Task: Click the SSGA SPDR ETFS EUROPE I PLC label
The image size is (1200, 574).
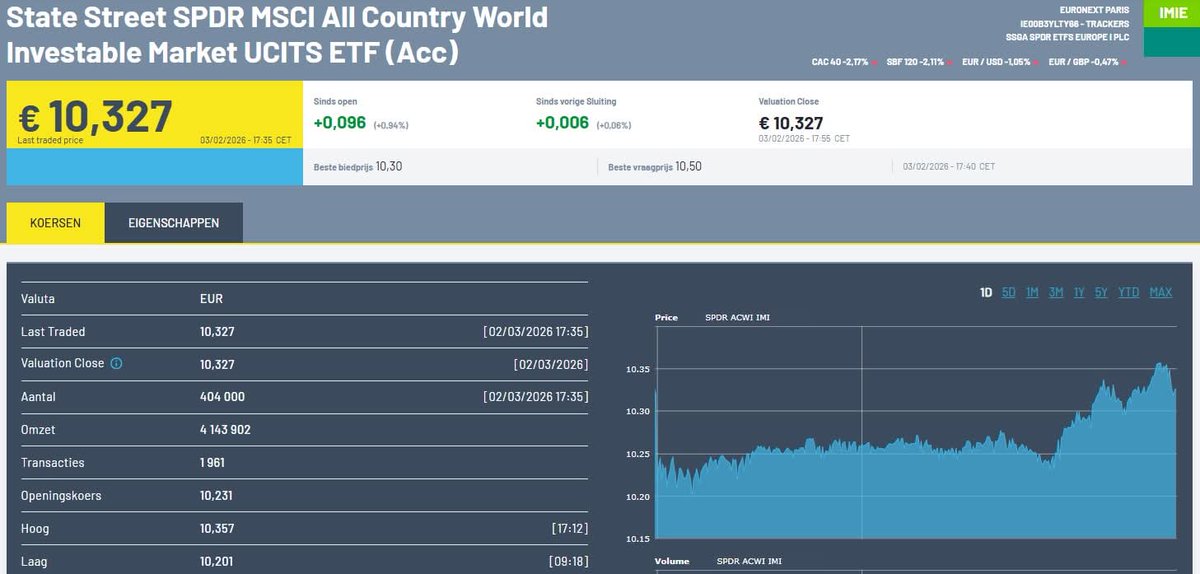Action: (x=1068, y=37)
